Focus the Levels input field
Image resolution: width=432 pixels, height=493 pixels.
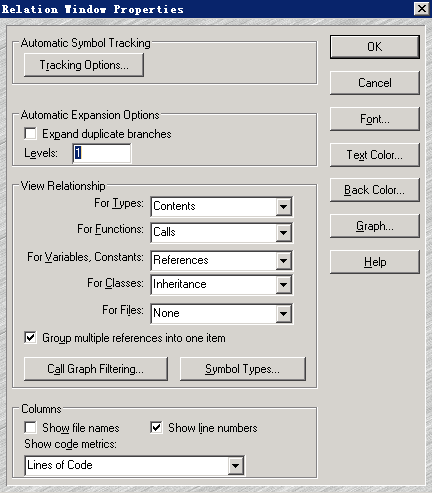coord(102,153)
